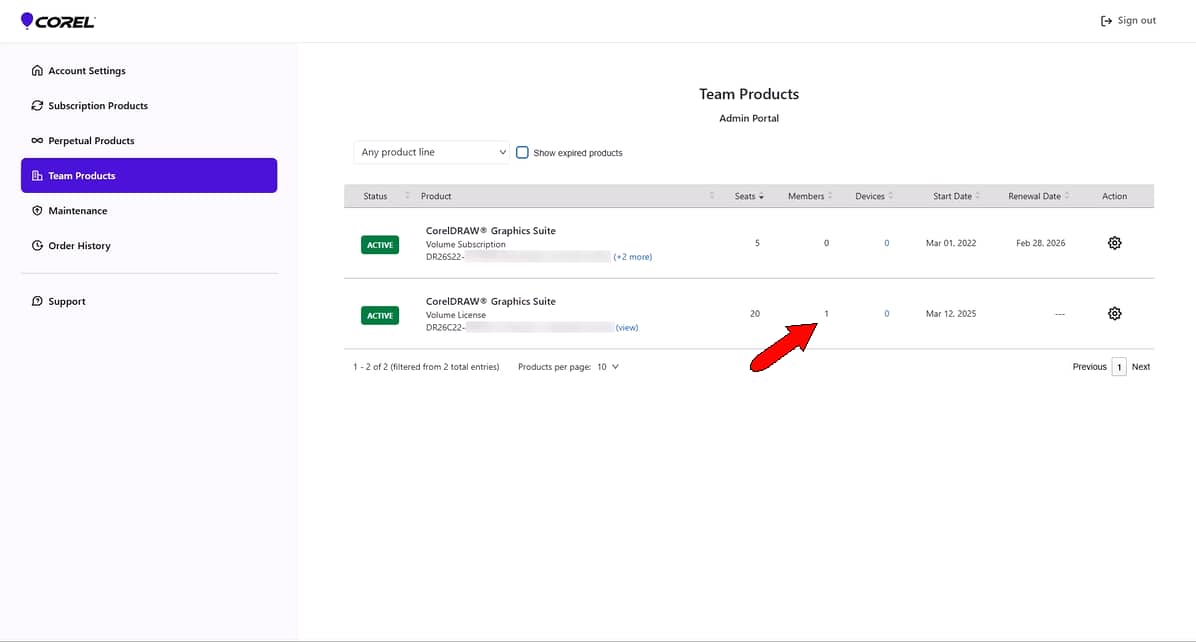Click the (view) serial link
Screen dimensions: 1196x642
coord(627,328)
